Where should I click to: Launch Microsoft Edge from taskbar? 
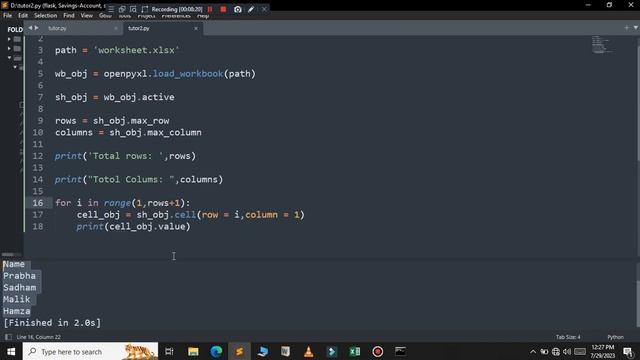(216, 351)
